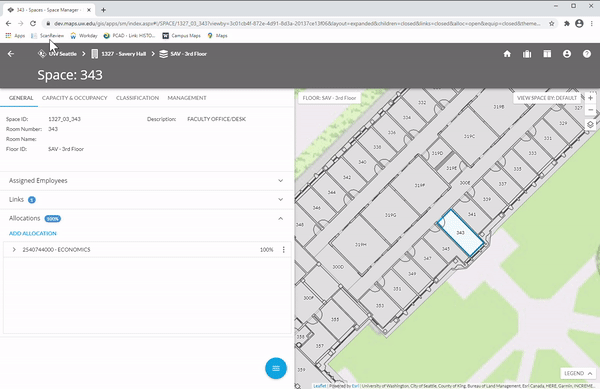
Task: Select room 333 on the floor map
Action: [x=532, y=153]
